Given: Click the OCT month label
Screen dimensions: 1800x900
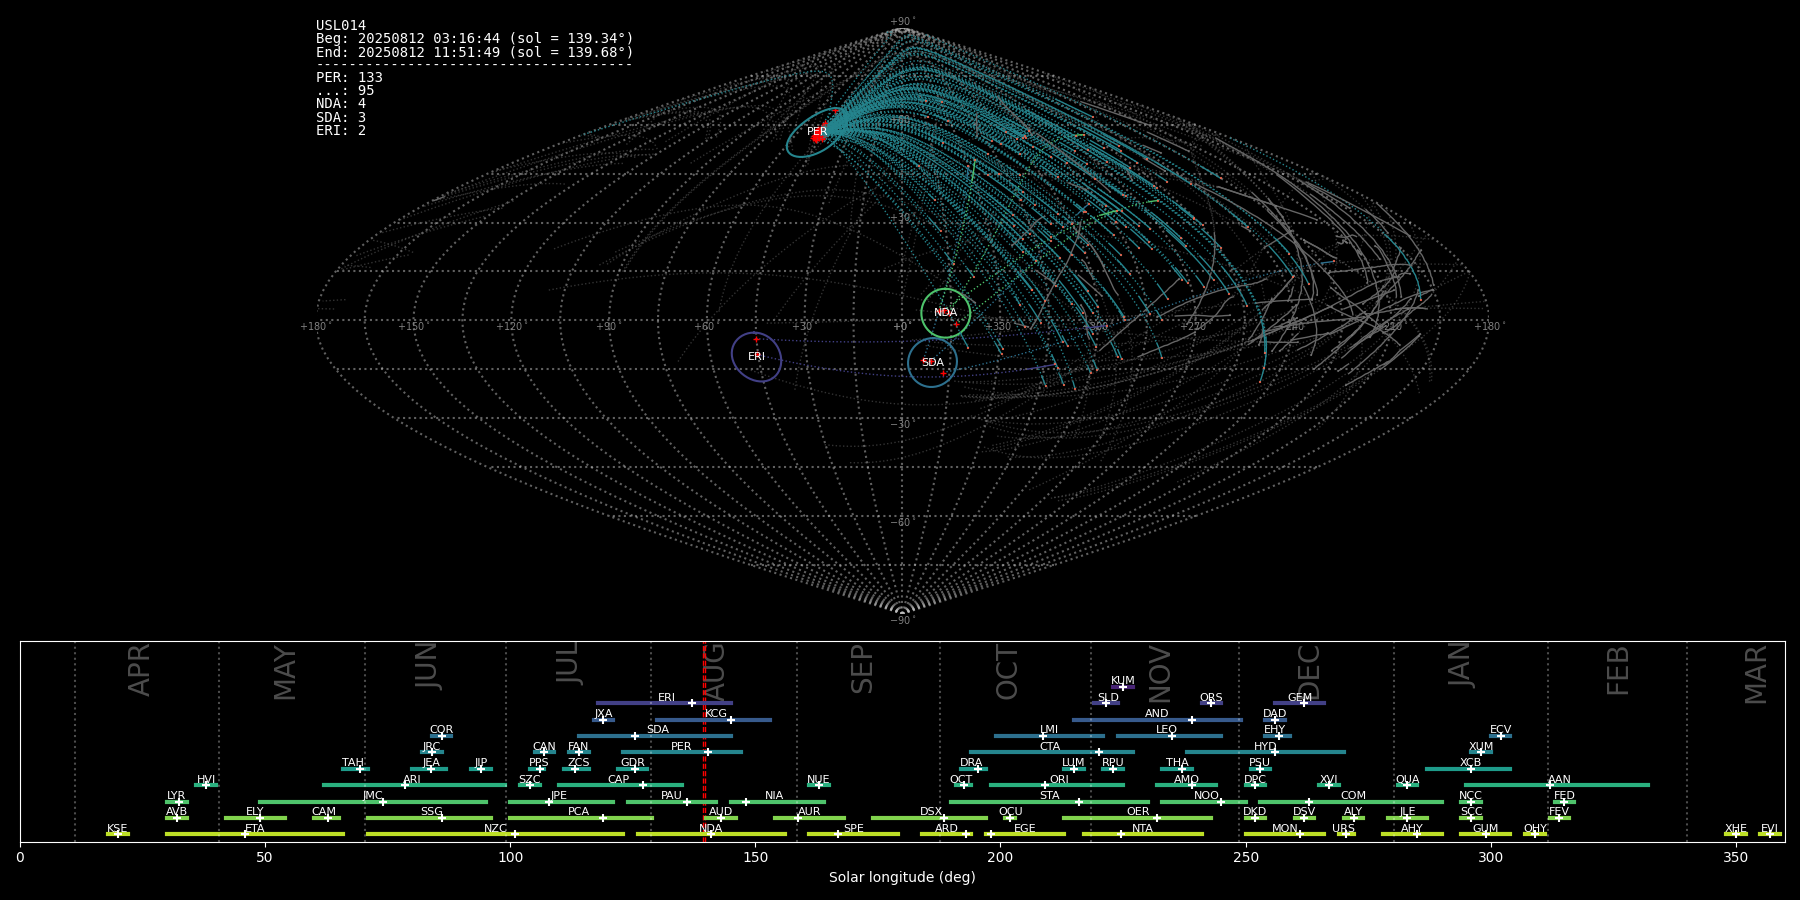Looking at the screenshot, I should coord(1007,673).
